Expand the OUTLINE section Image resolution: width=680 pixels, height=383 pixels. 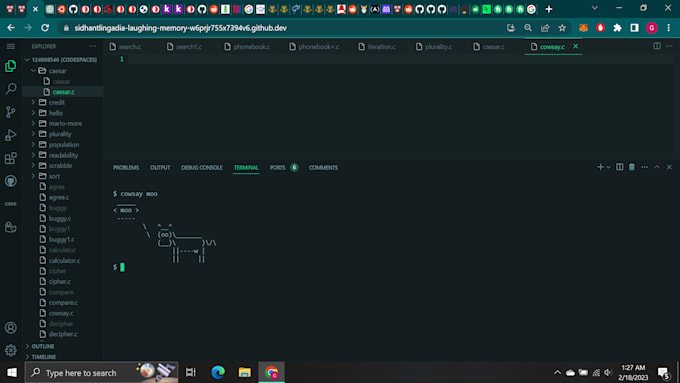tap(42, 346)
